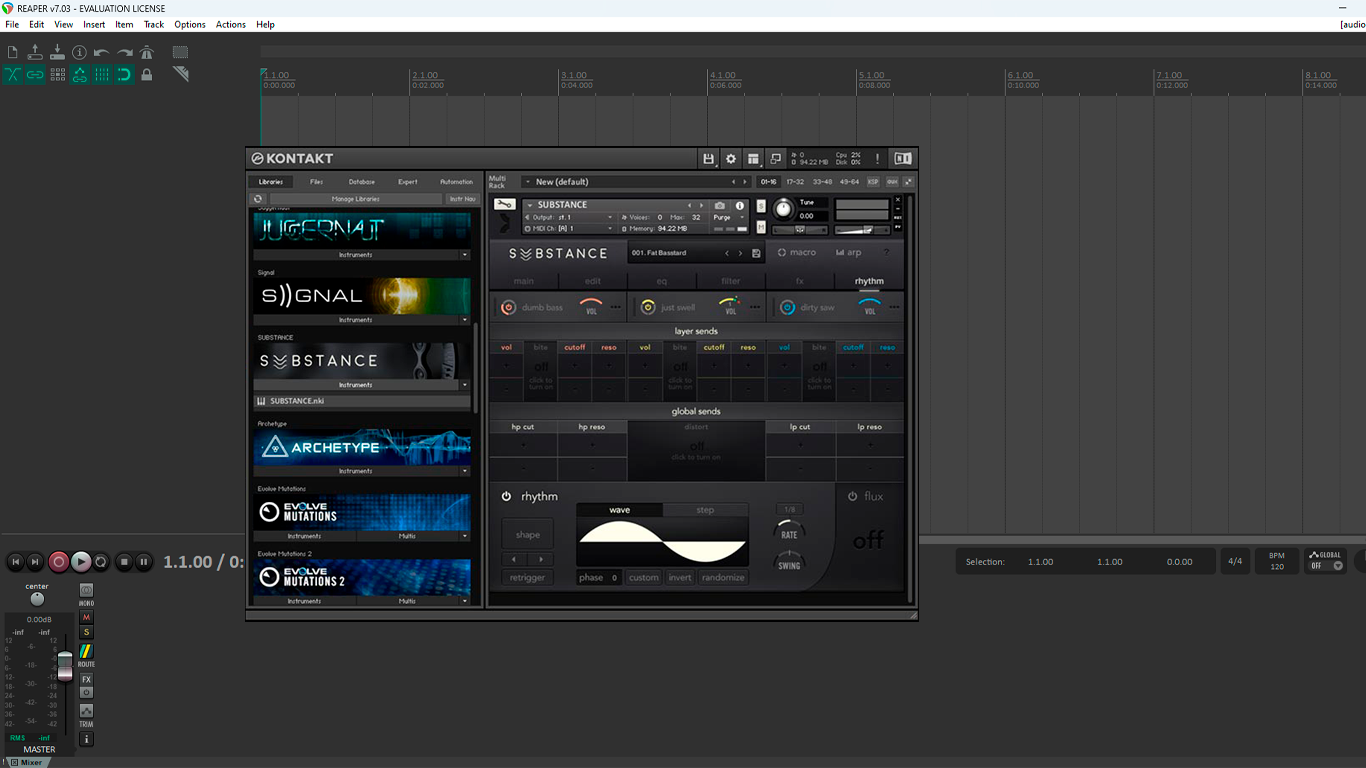
Task: Click power icon of dumb bass layer
Action: [x=508, y=308]
